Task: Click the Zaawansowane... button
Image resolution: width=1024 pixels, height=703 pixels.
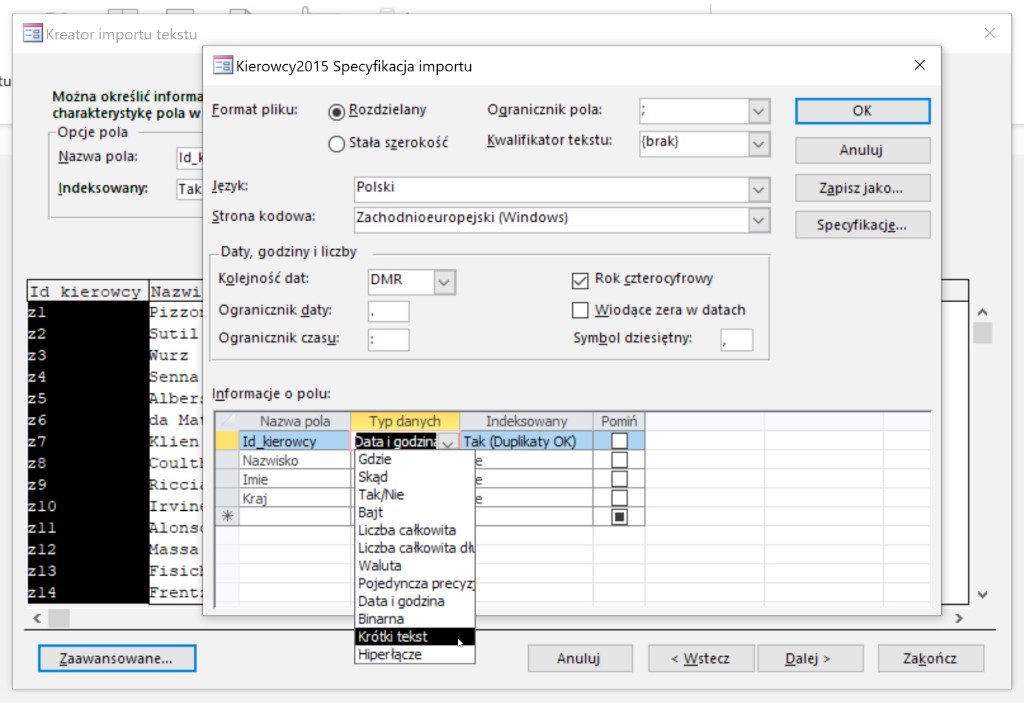Action: [x=116, y=658]
